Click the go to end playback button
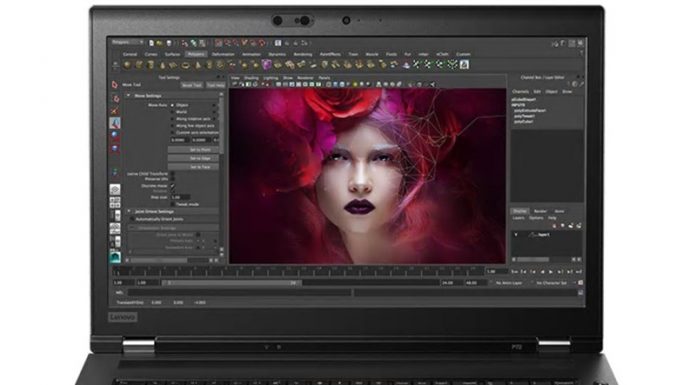 click(x=578, y=272)
